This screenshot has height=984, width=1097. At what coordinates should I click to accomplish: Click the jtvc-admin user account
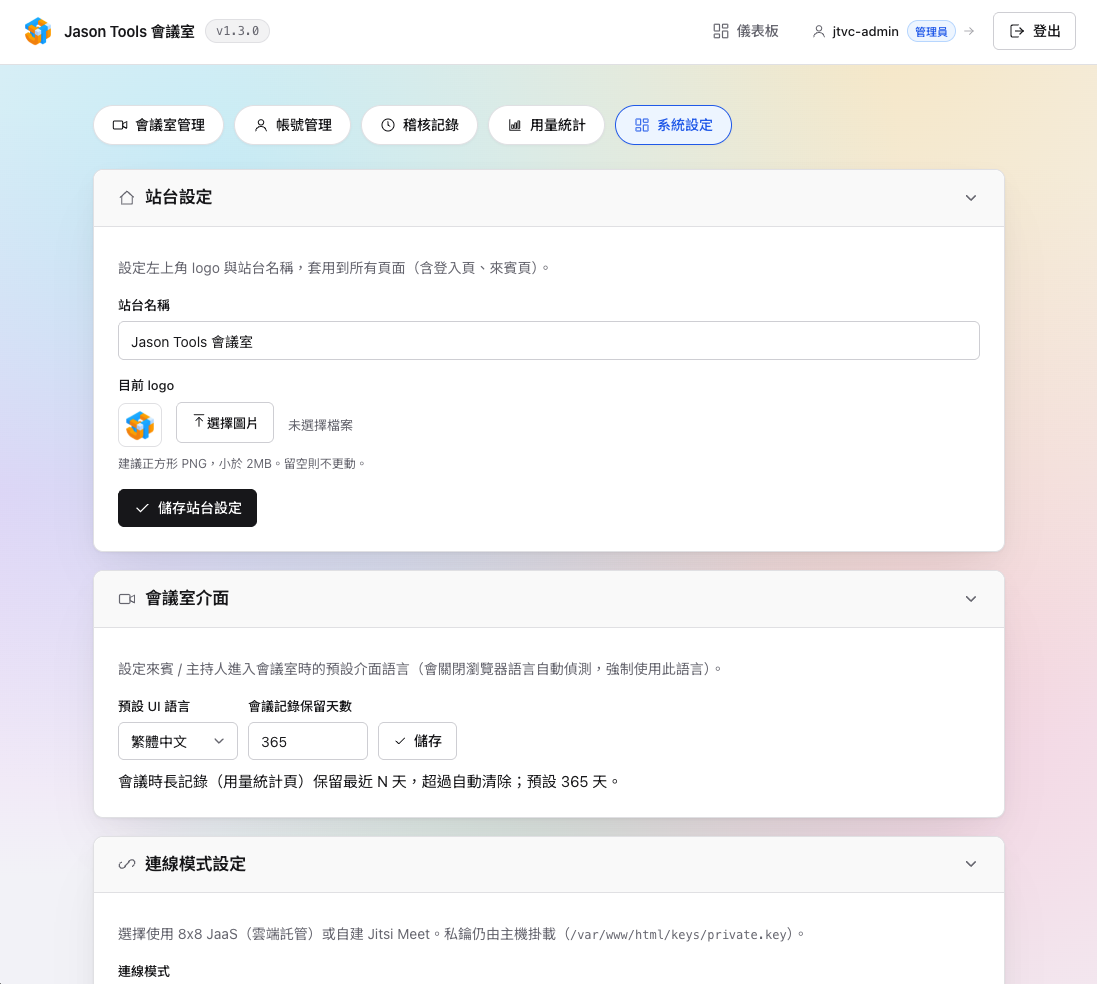(x=855, y=31)
